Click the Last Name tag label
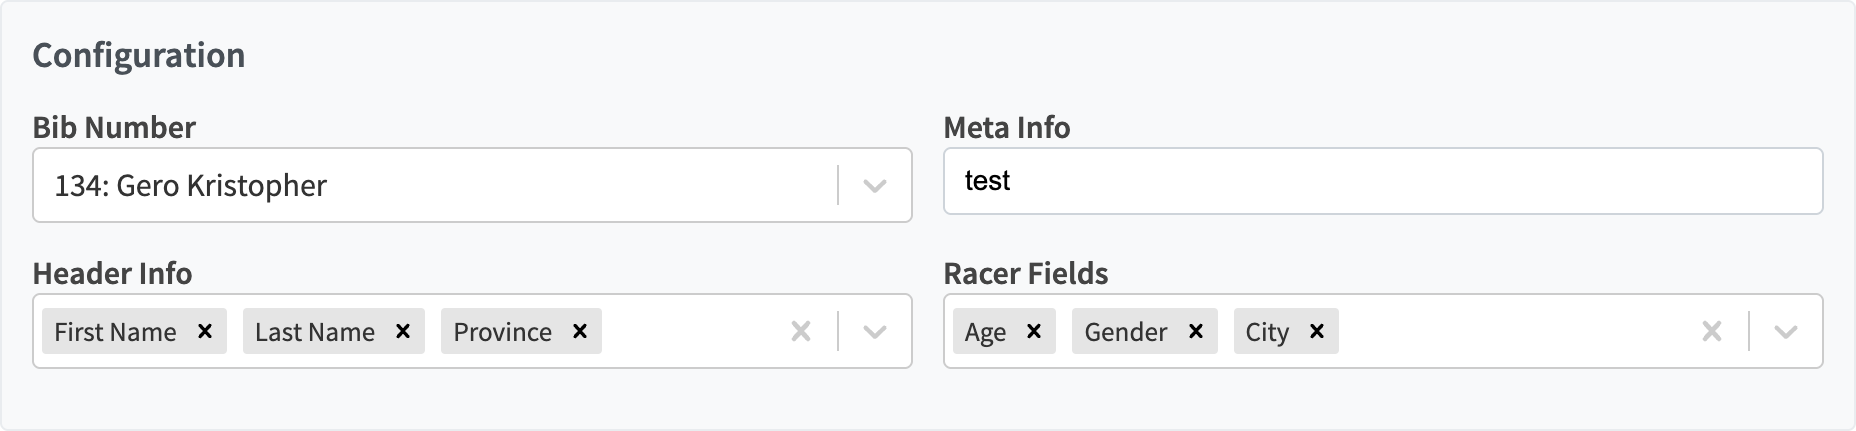Image resolution: width=1856 pixels, height=431 pixels. click(315, 332)
